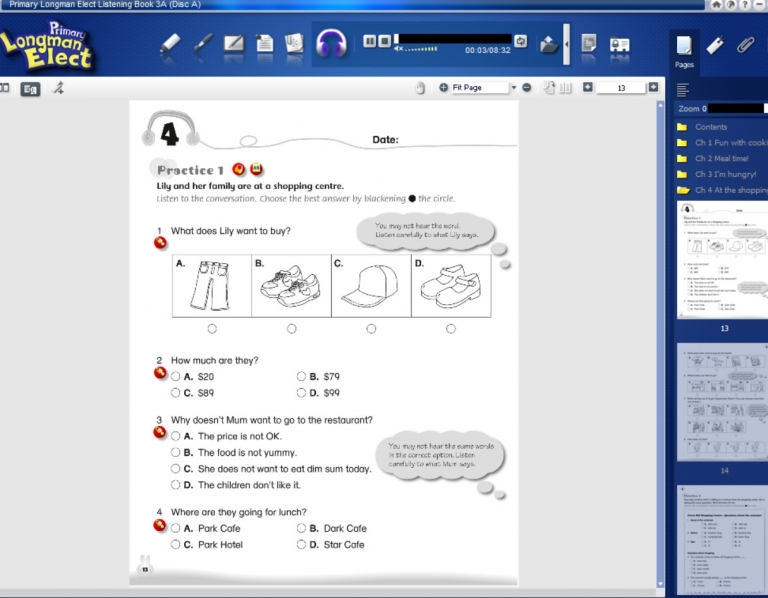The width and height of the screenshot is (768, 598).
Task: Select the highlighter tool in the toolbar
Action: tap(169, 43)
